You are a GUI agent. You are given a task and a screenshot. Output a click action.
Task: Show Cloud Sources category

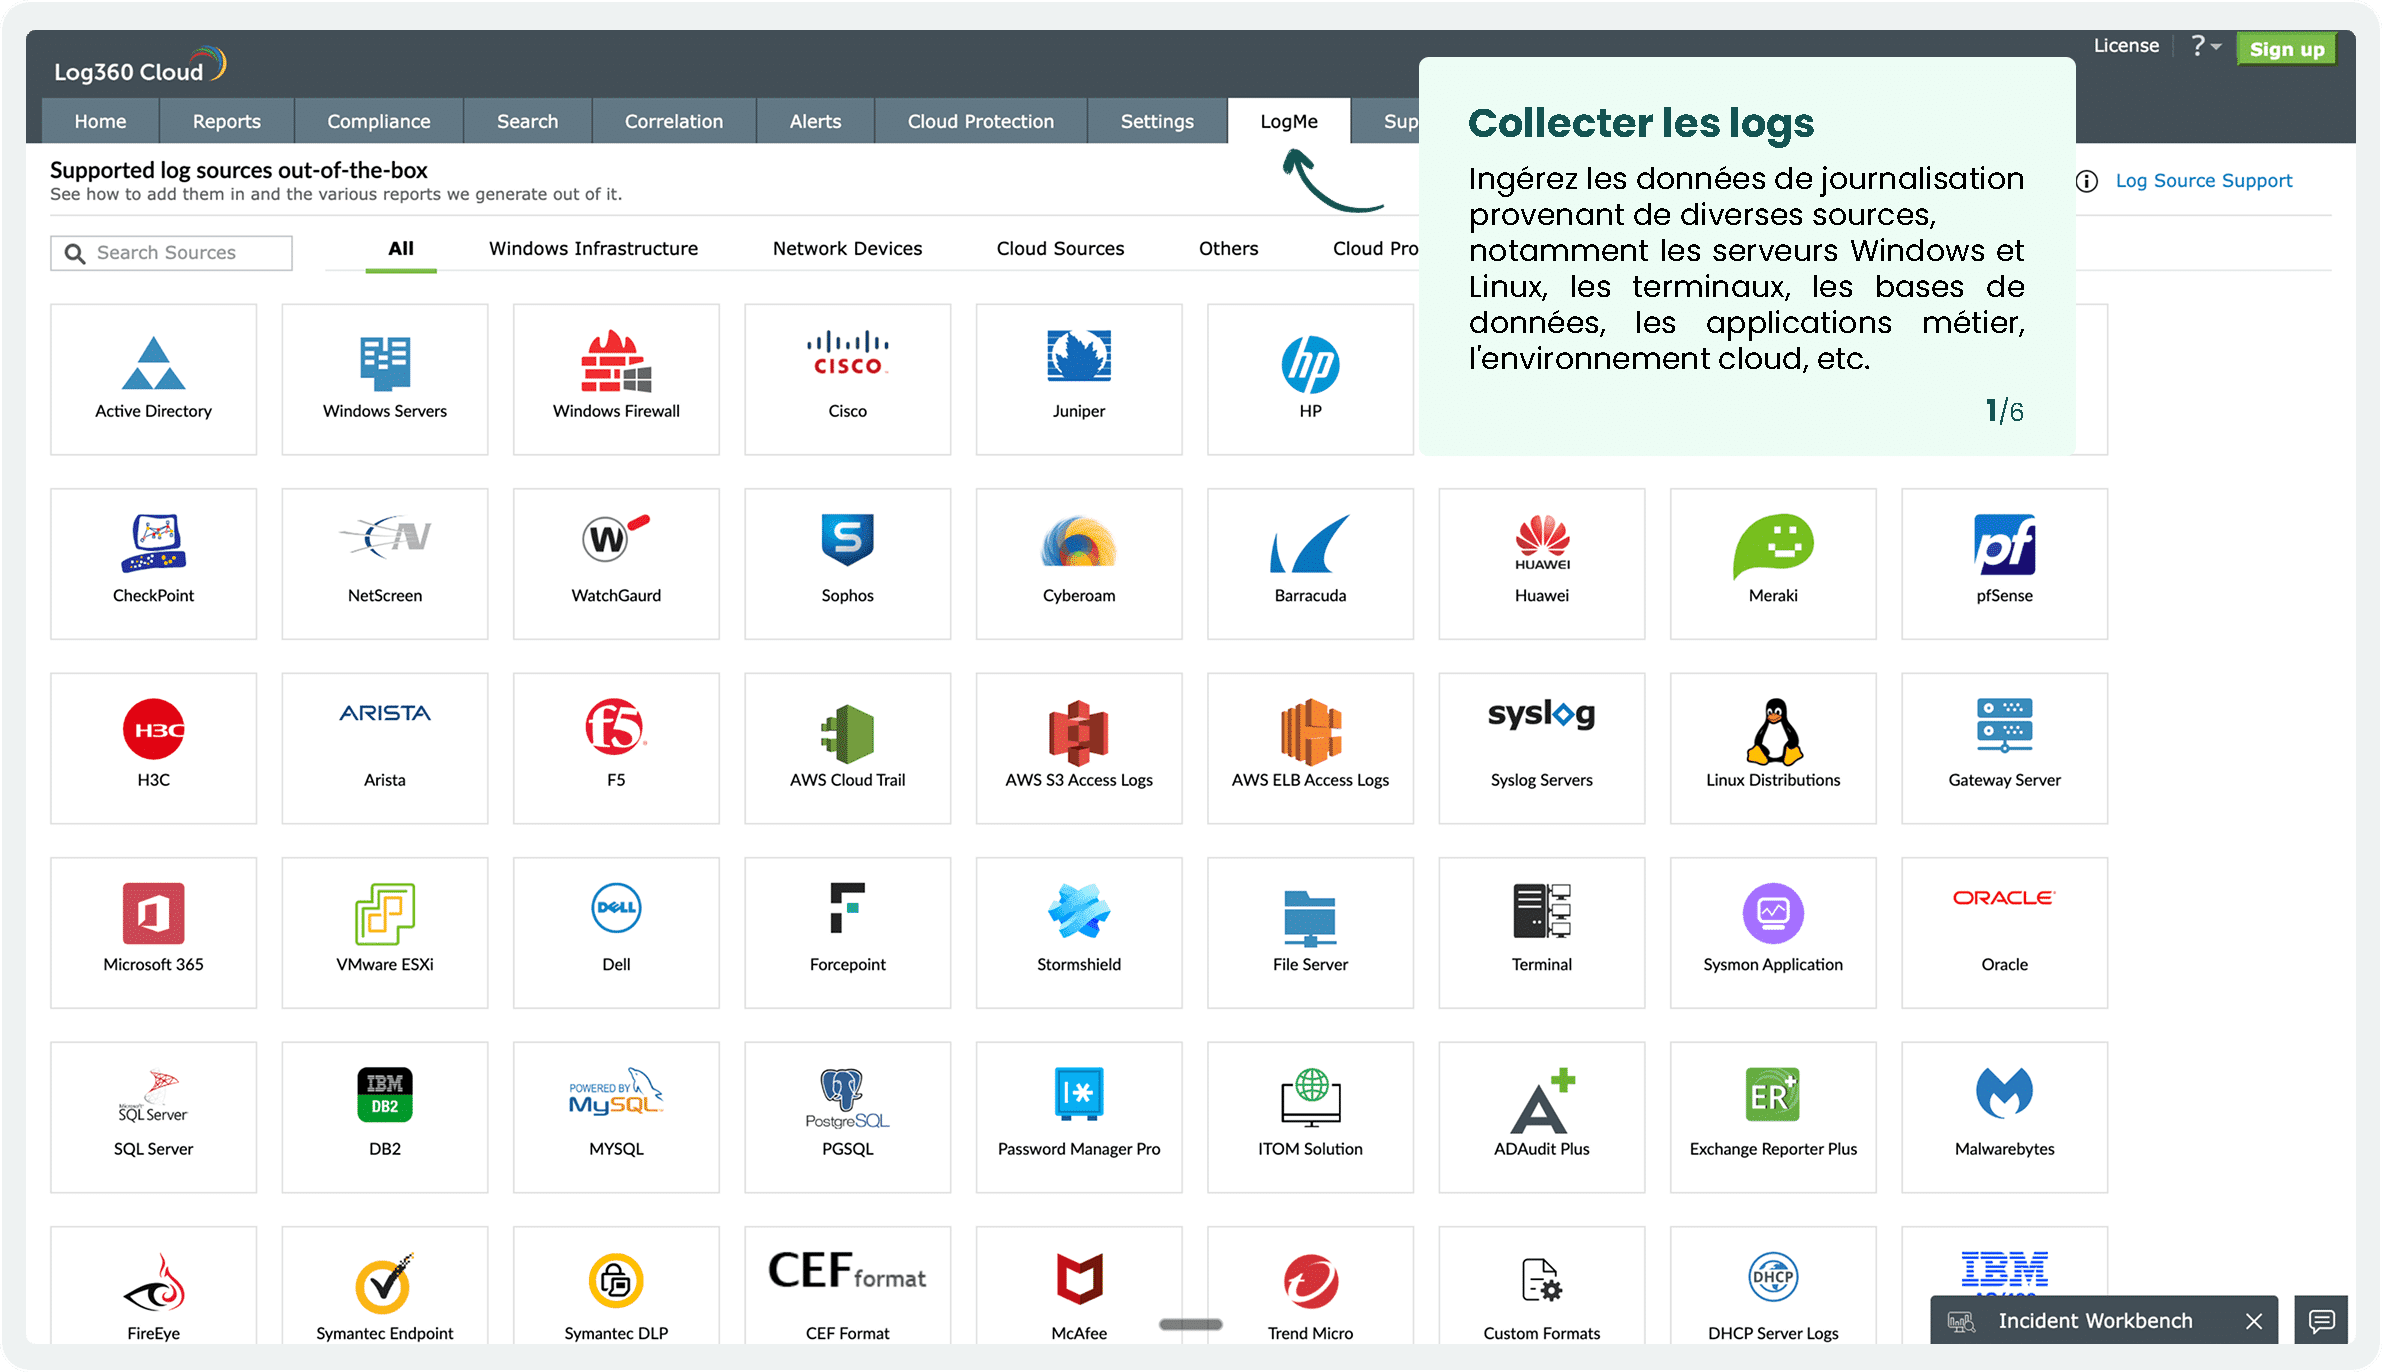(x=1060, y=248)
